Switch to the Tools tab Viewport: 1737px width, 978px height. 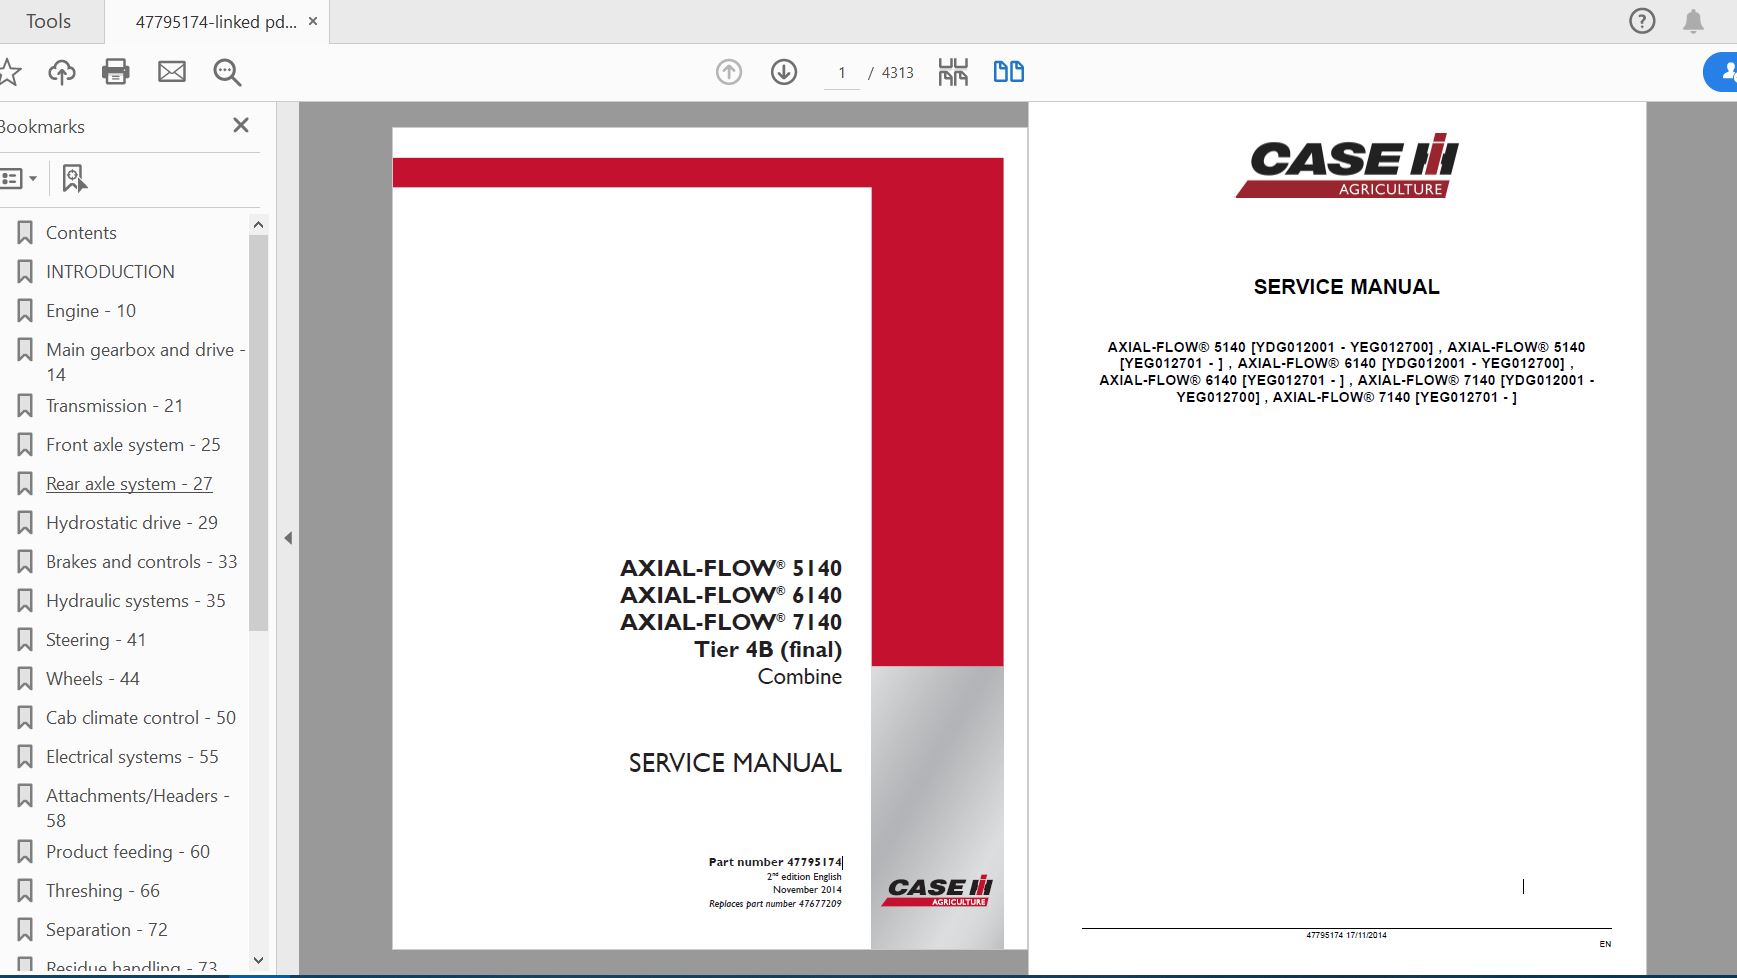pos(48,21)
